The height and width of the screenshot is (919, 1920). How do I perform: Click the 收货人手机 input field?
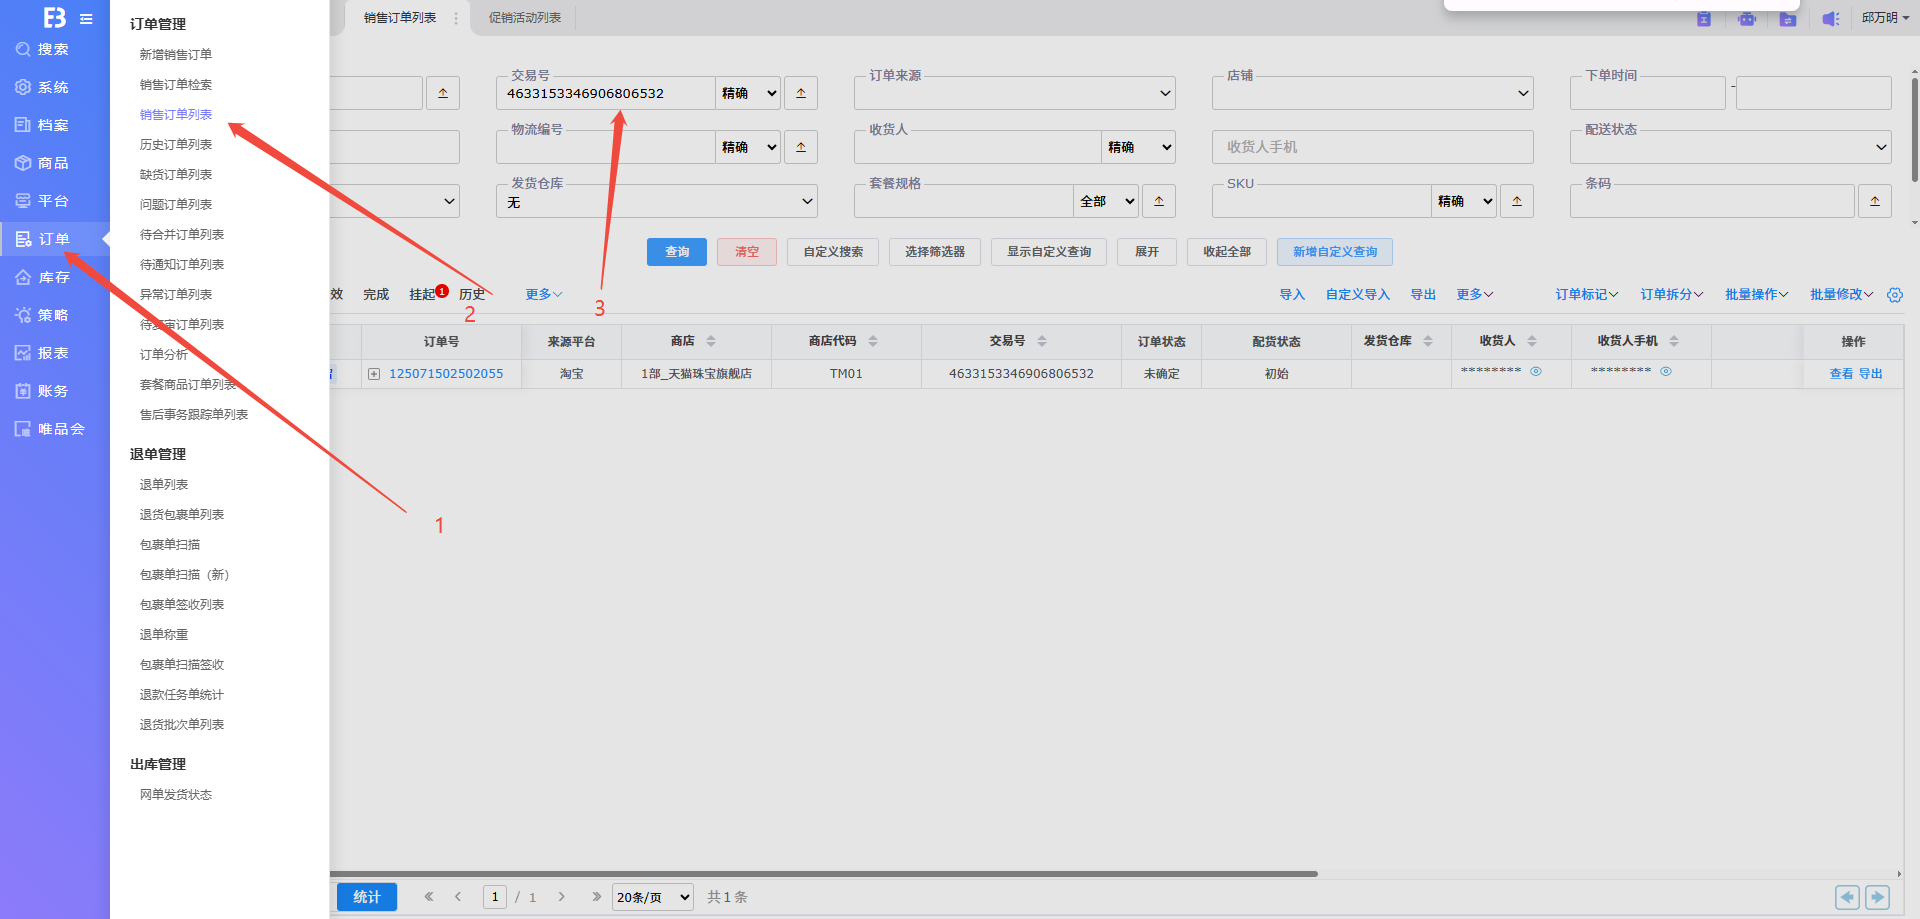pyautogui.click(x=1372, y=147)
